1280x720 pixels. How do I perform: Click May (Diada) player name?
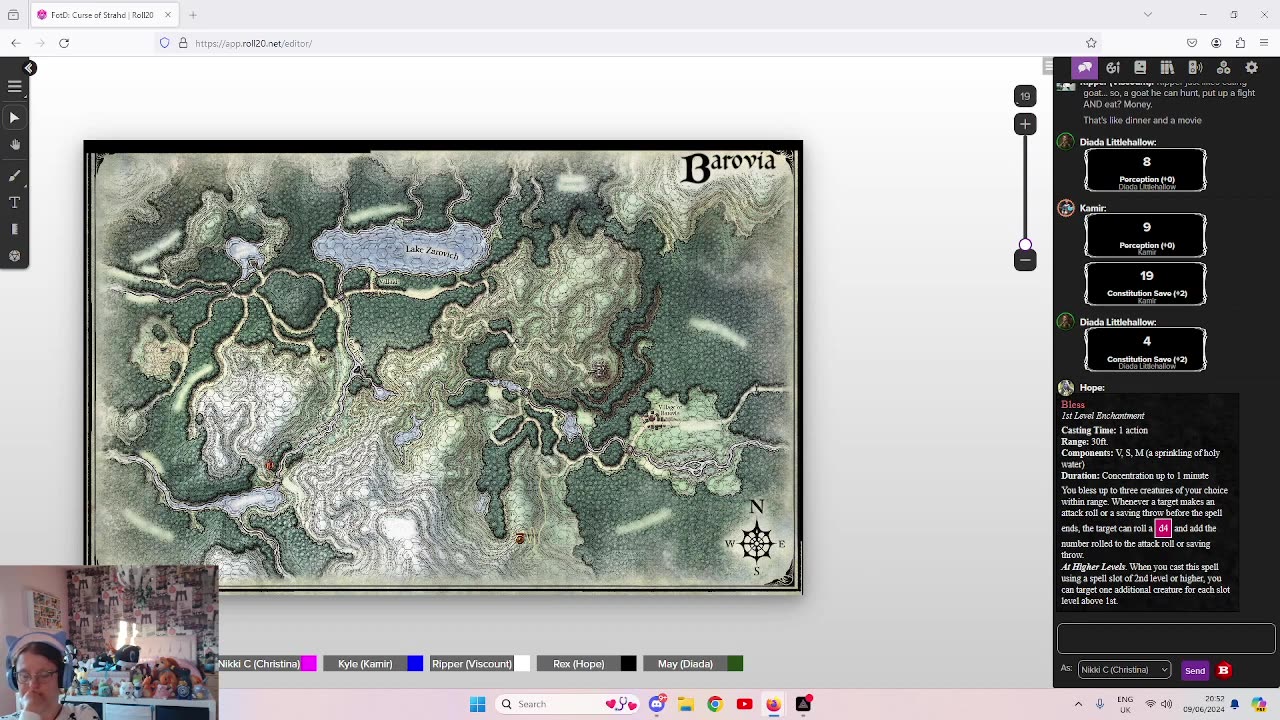tap(685, 664)
